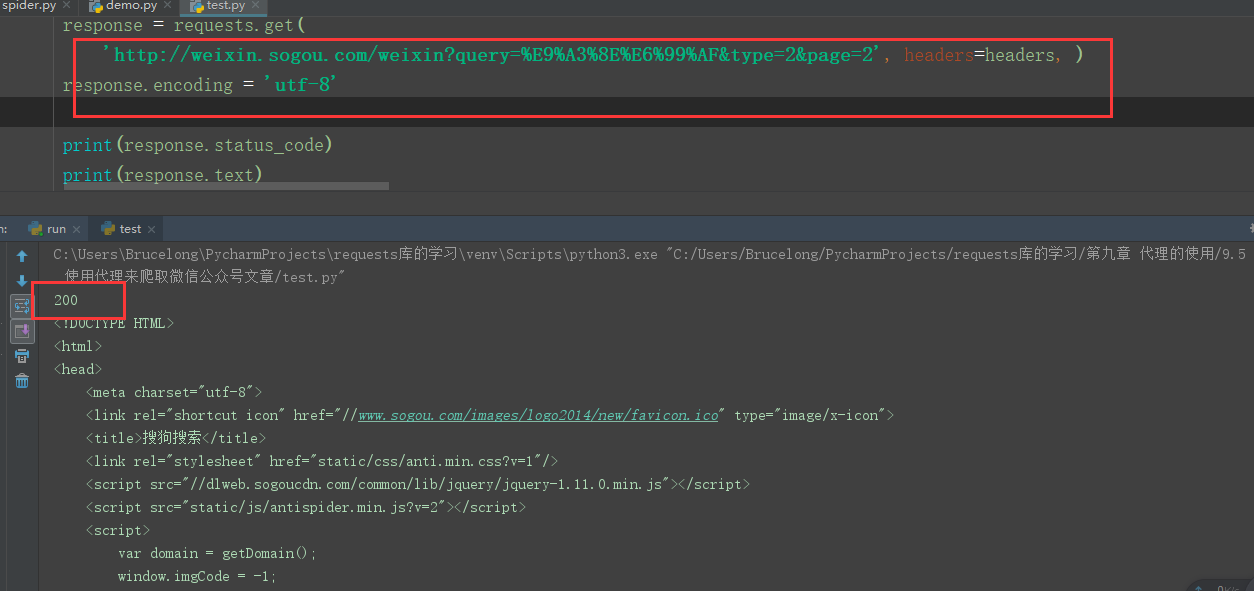Image resolution: width=1254 pixels, height=591 pixels.
Task: Click the 200 status code output line
Action: 66,300
